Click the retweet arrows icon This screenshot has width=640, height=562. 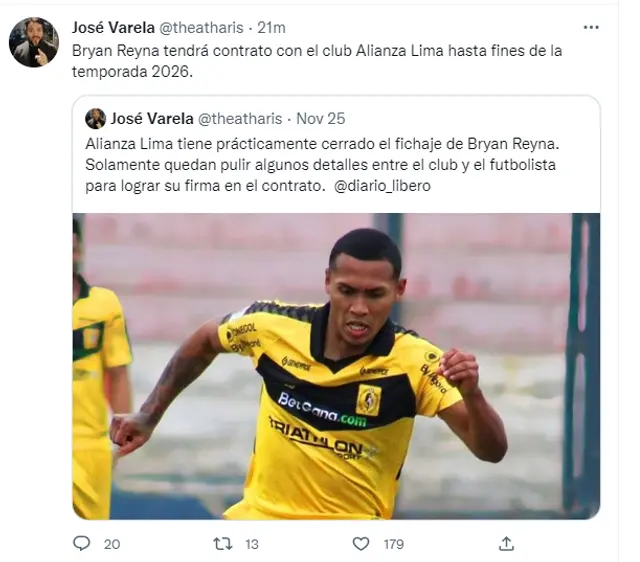223,544
